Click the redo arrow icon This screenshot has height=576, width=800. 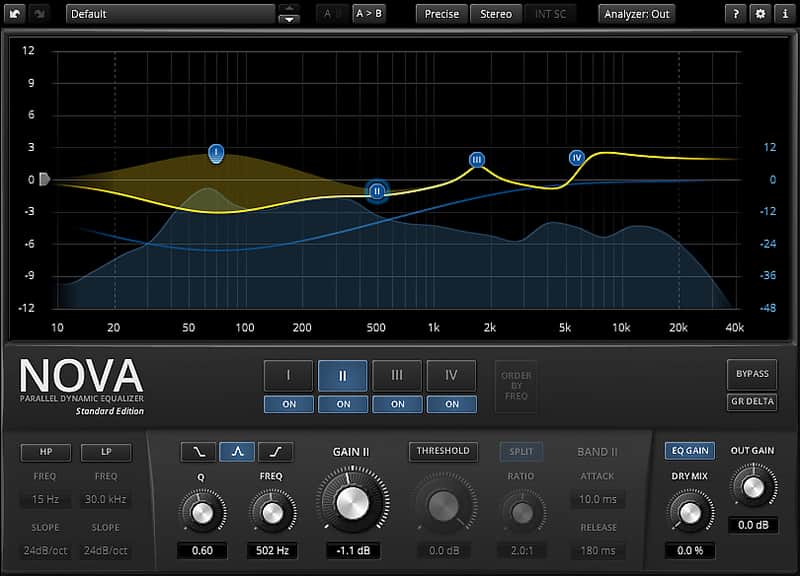tap(39, 14)
